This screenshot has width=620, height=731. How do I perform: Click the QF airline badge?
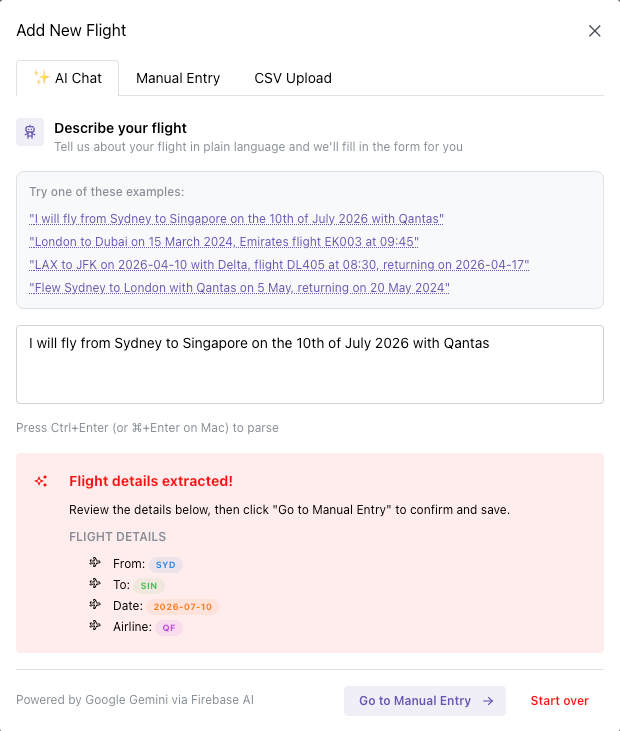[x=169, y=628]
